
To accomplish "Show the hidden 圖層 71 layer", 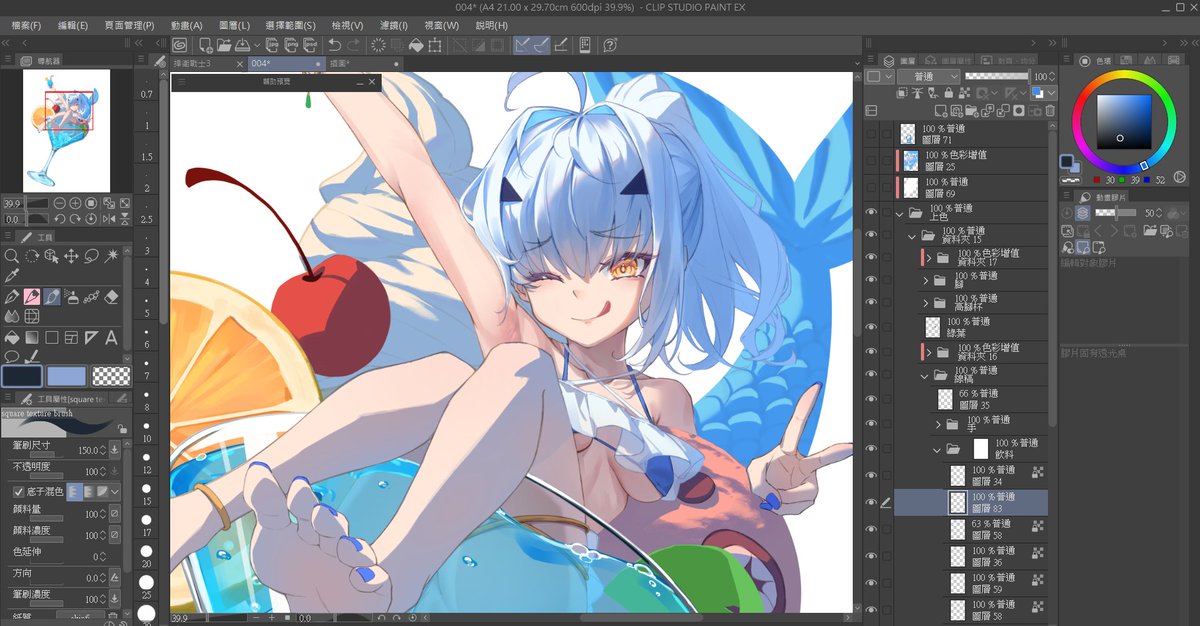I will pos(871,133).
